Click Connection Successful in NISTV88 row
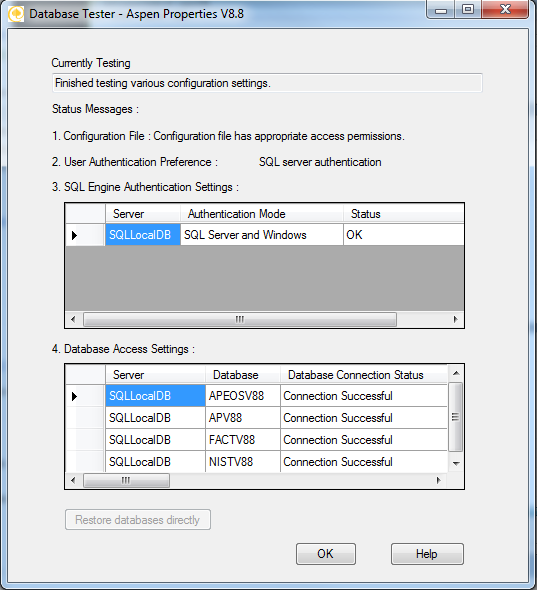Screen dimensions: 537x590 click(364, 461)
